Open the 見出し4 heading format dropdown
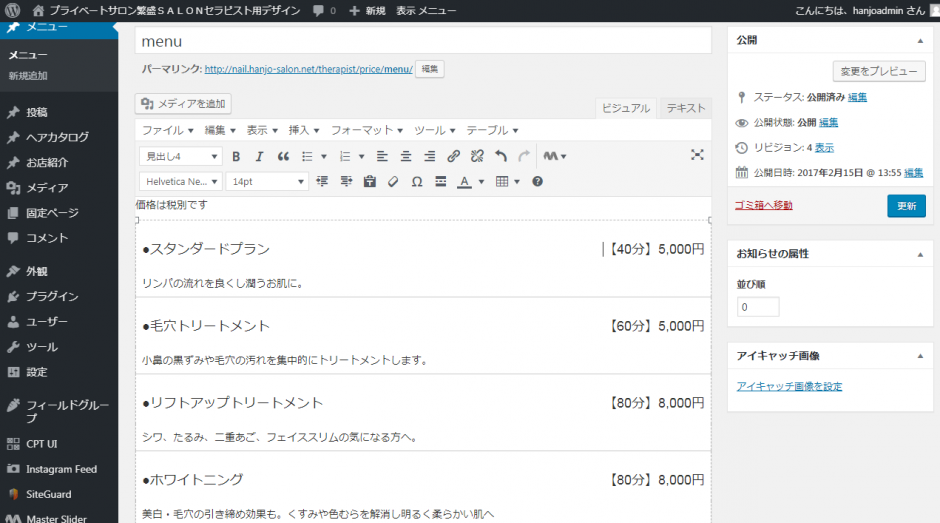The width and height of the screenshot is (940, 523). pos(181,156)
